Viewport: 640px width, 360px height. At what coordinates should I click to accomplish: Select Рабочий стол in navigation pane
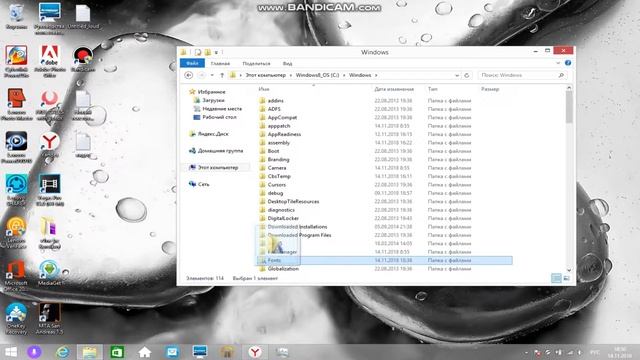click(219, 117)
